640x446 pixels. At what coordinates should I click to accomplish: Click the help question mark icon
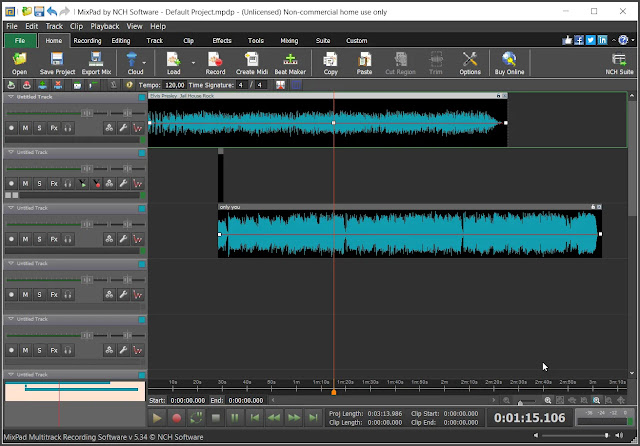[623, 40]
